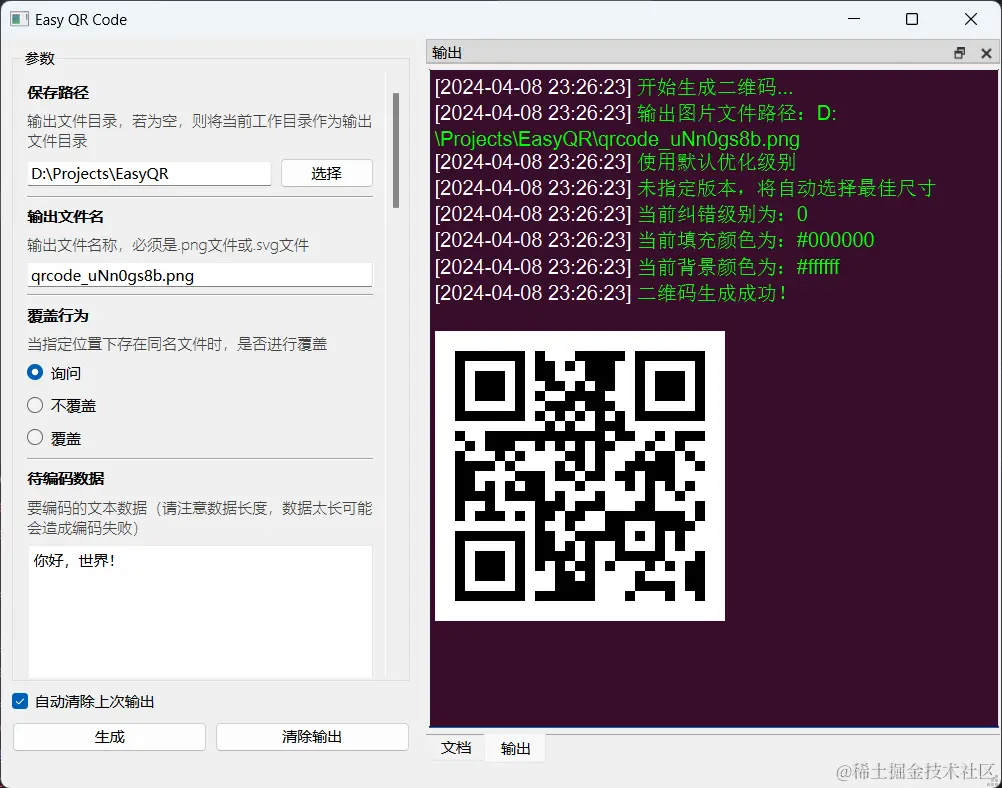Click the 清除输出 button
This screenshot has width=1002, height=788.
coord(312,737)
